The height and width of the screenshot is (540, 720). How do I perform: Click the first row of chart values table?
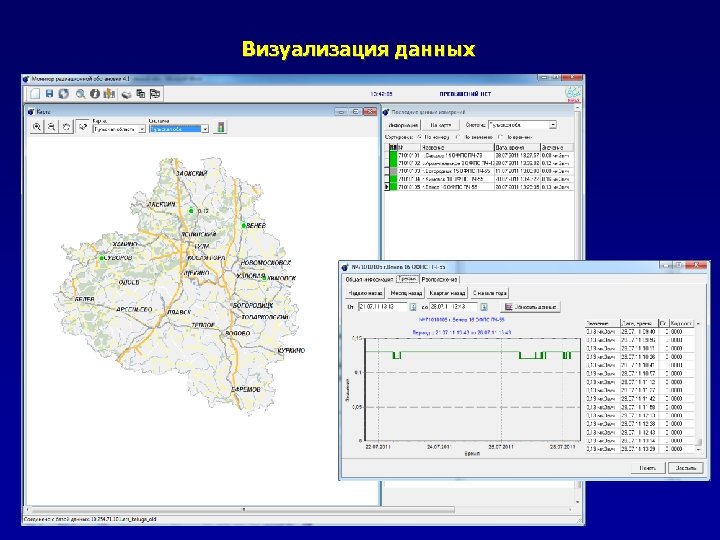point(640,332)
